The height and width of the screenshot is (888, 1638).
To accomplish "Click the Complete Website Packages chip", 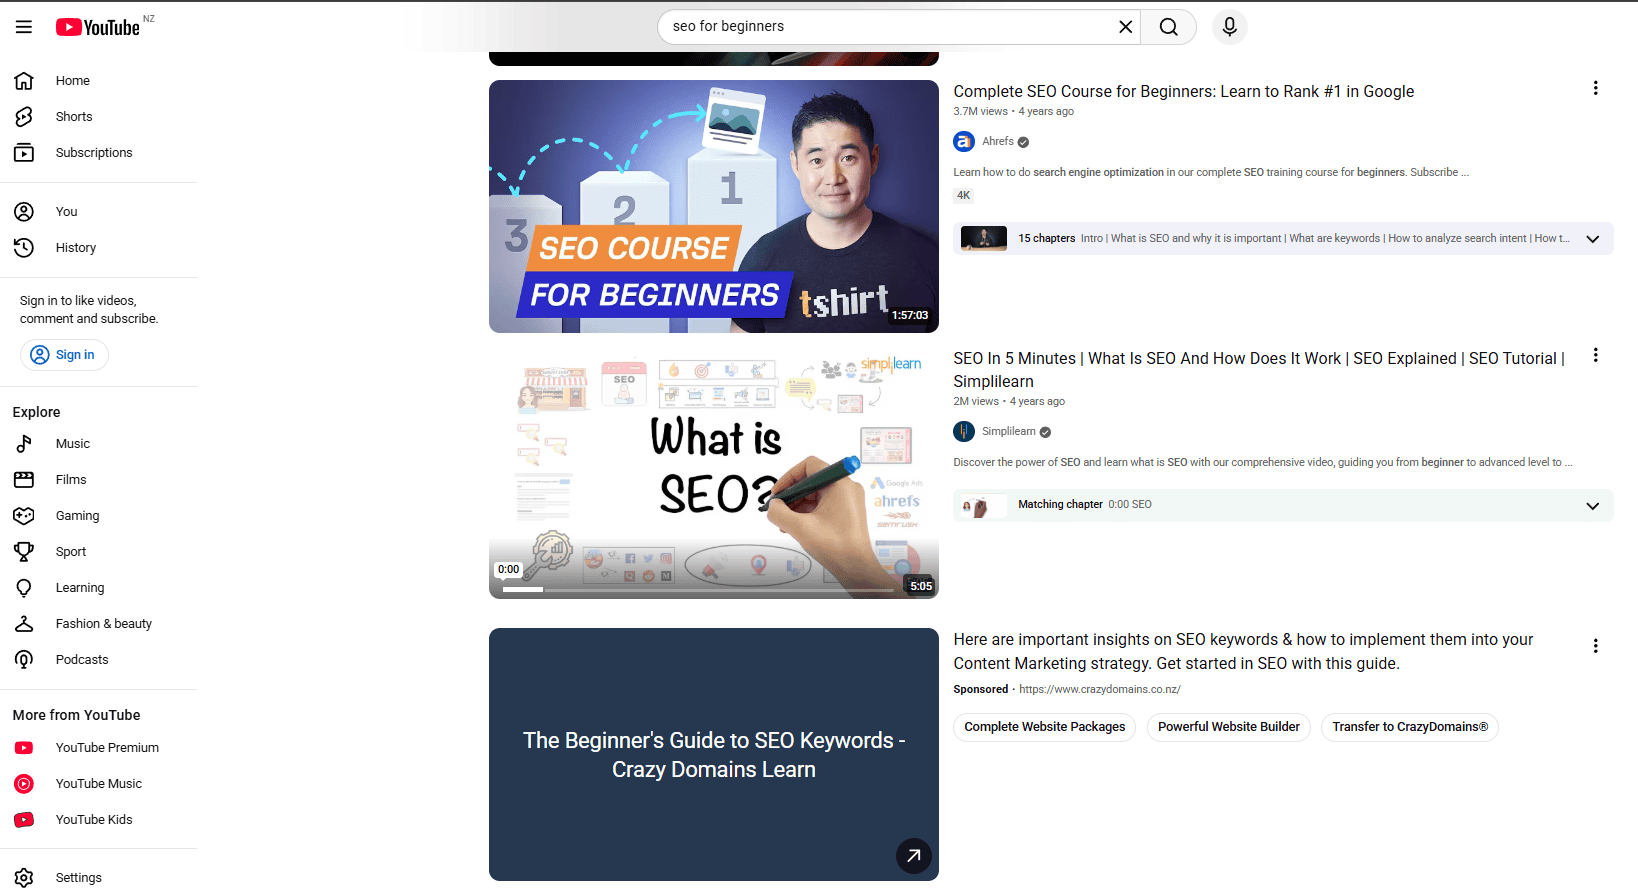I will [x=1044, y=727].
